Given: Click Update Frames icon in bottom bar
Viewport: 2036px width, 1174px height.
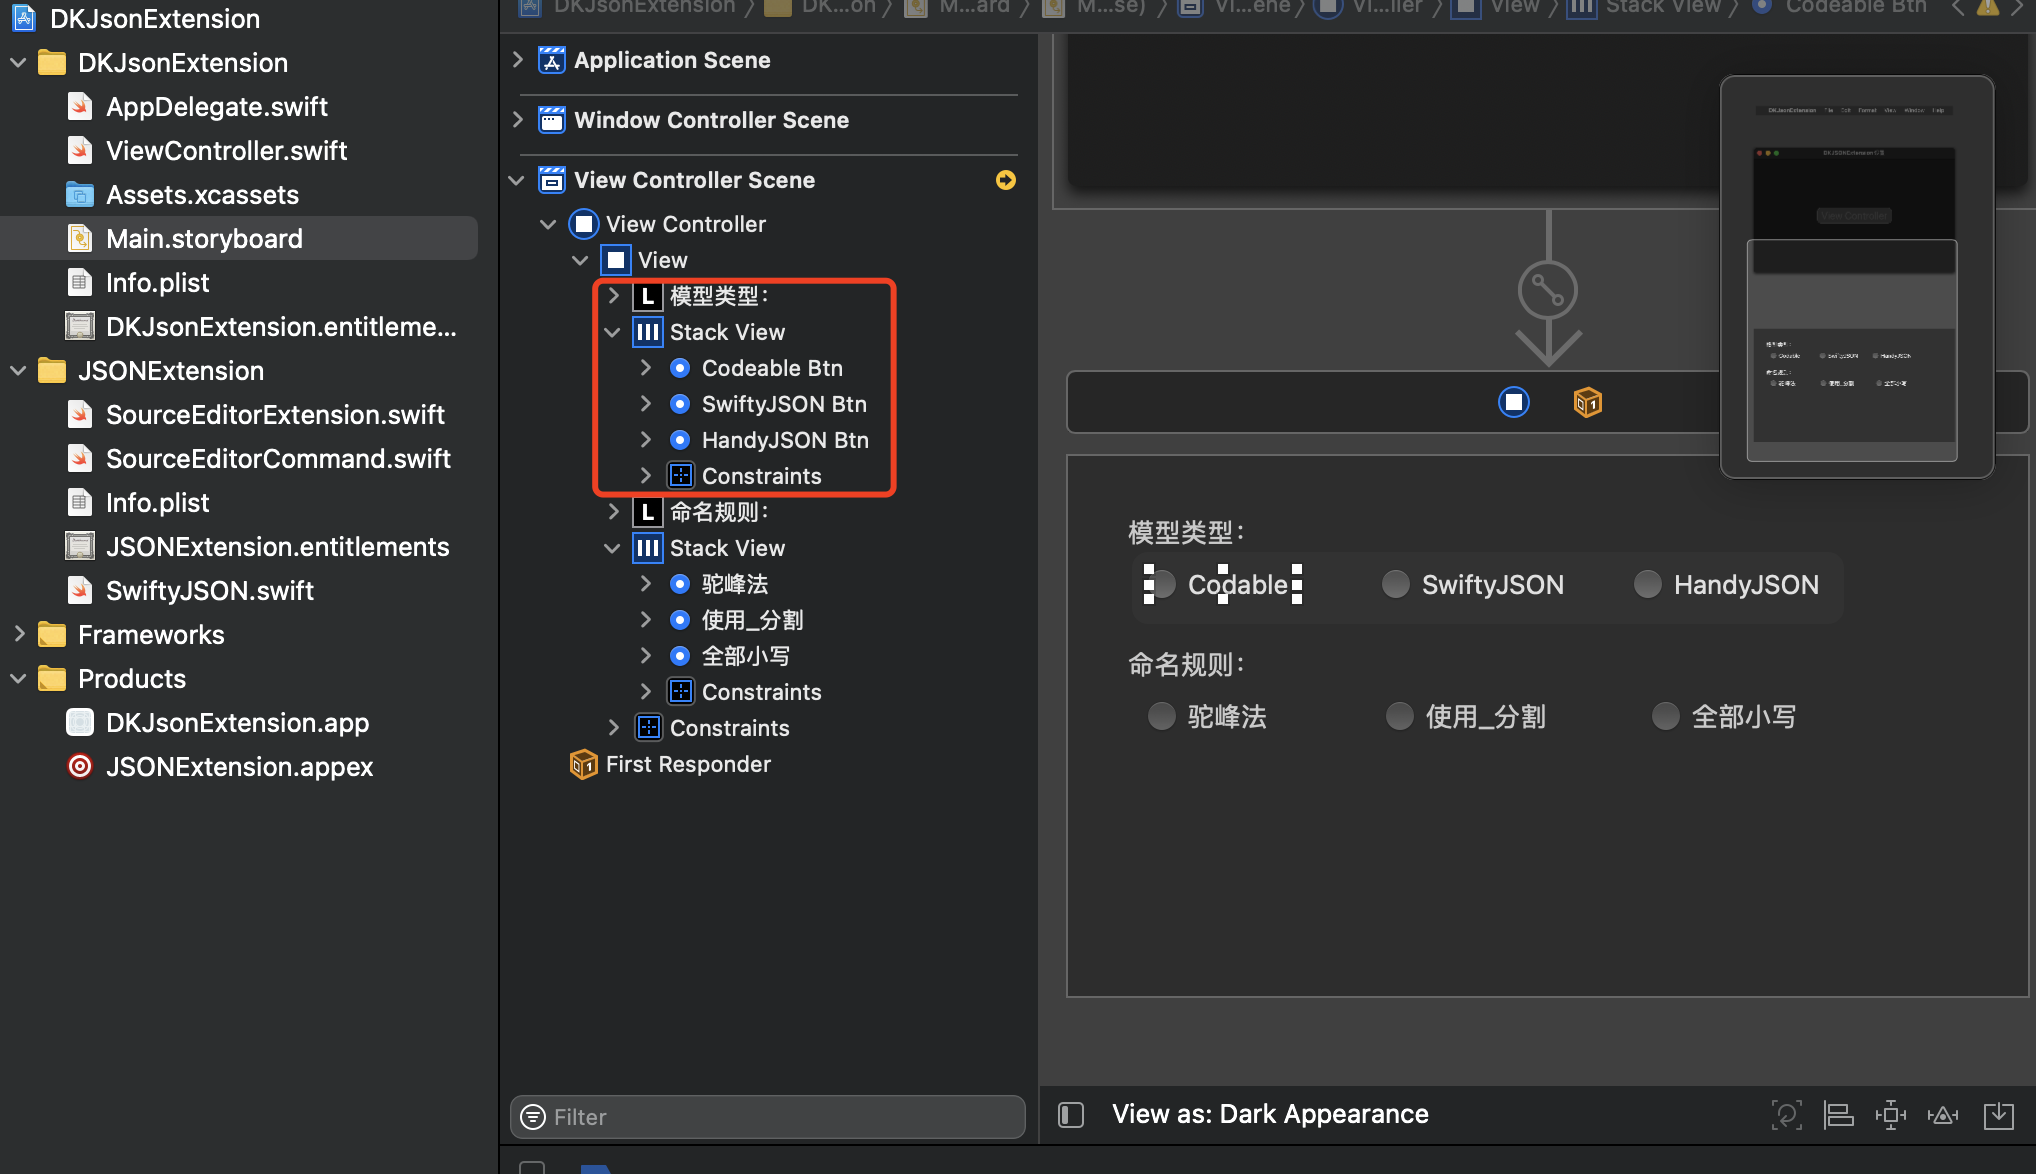Looking at the screenshot, I should [x=1786, y=1114].
